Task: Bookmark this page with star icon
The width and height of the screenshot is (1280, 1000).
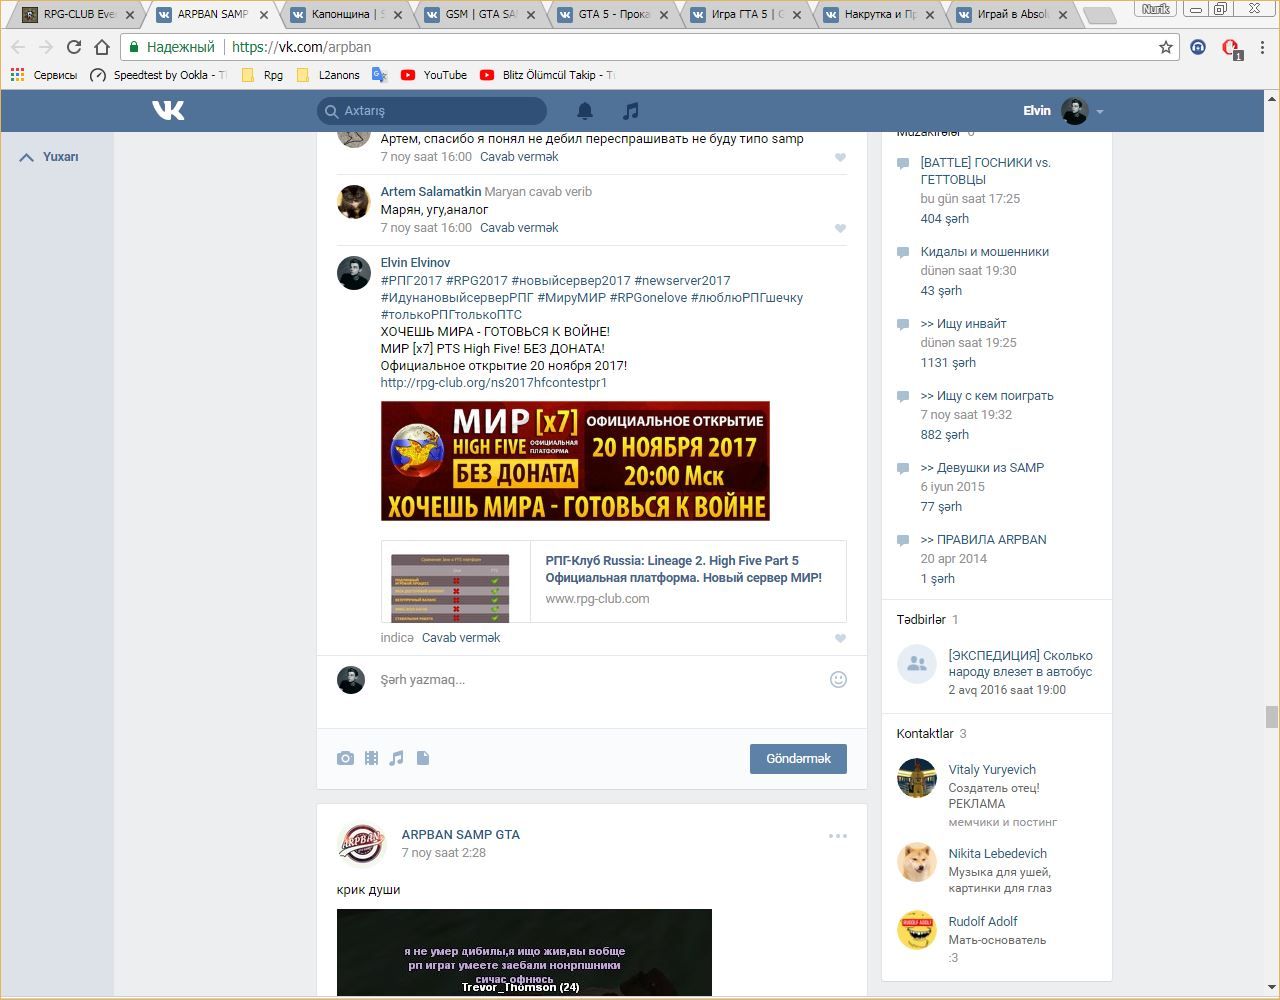Action: point(1166,47)
